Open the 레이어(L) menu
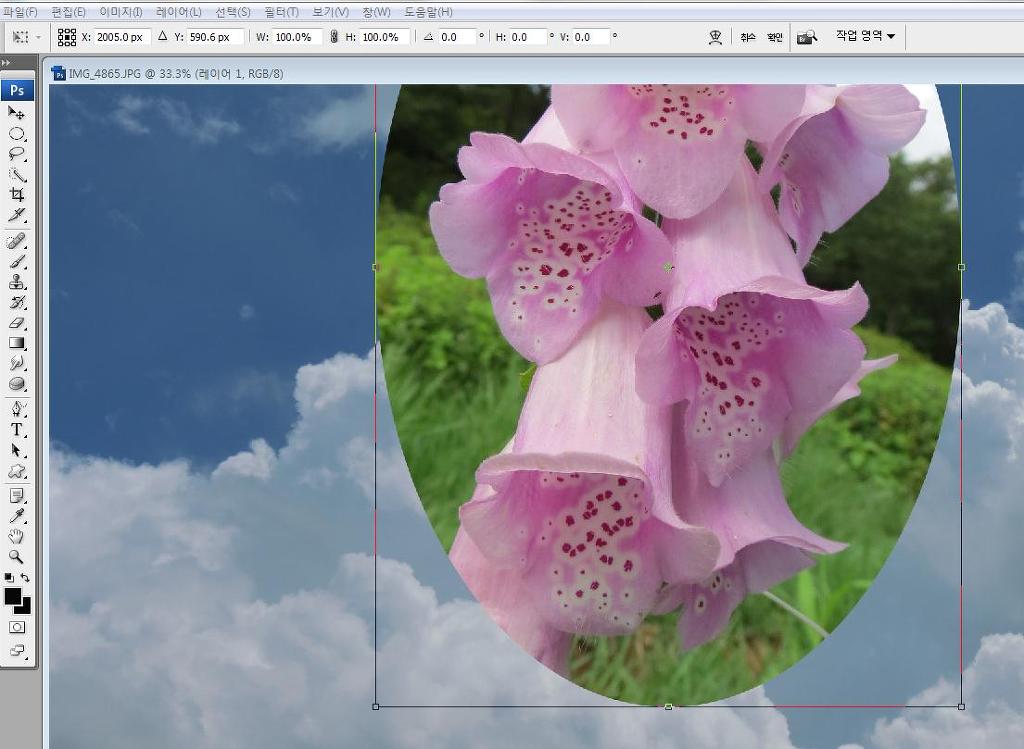 (x=178, y=12)
